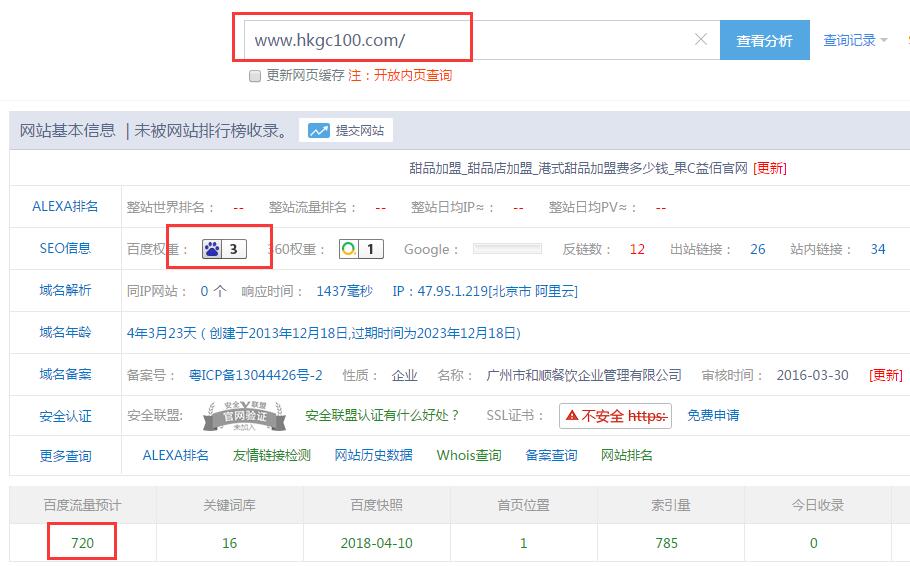Image resolution: width=910 pixels, height=566 pixels.
Task: Open the 查询记录 dropdown
Action: tap(855, 40)
